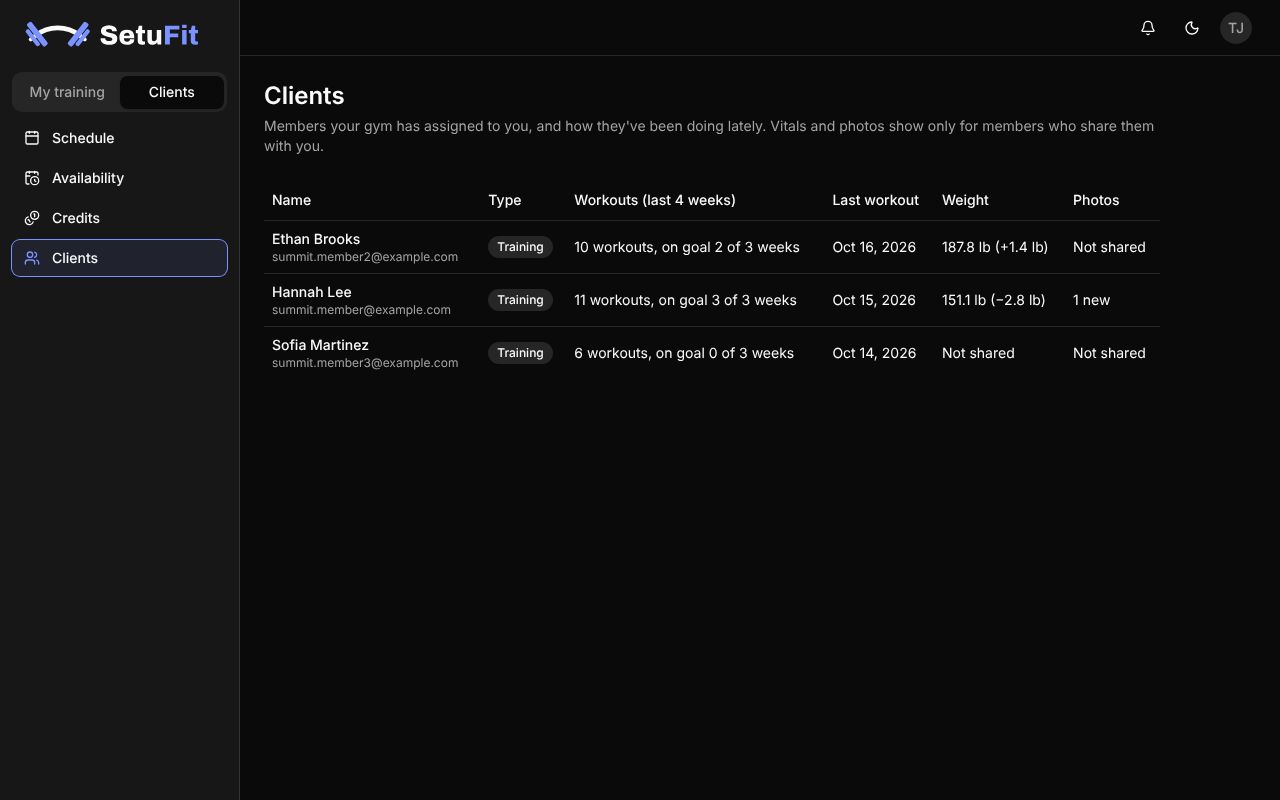Click the Availability calendar-clock icon
This screenshot has width=1280, height=800.
pyautogui.click(x=32, y=178)
